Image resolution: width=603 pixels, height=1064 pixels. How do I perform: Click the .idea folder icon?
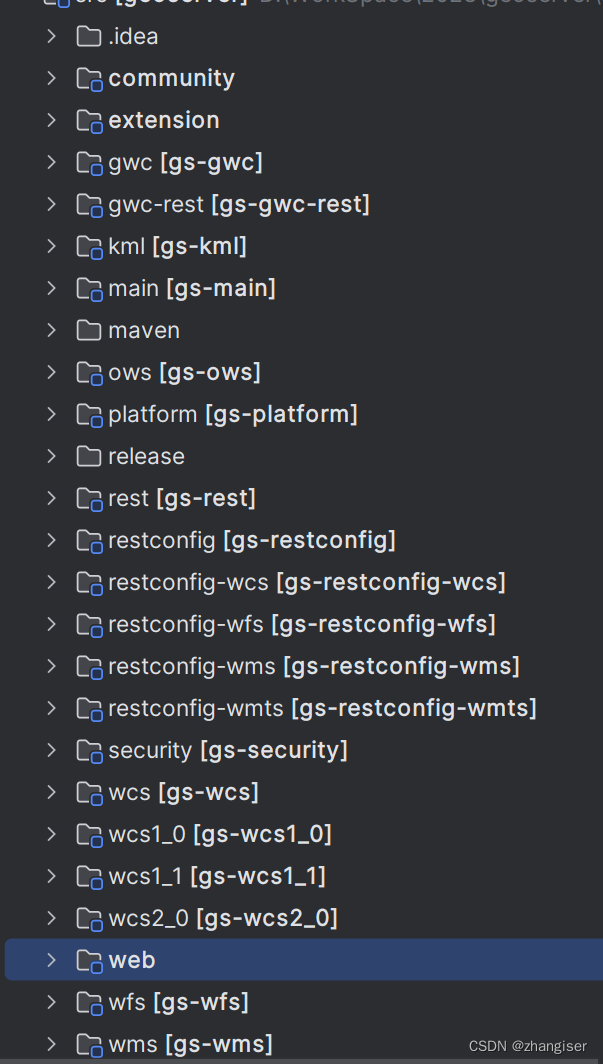[88, 36]
